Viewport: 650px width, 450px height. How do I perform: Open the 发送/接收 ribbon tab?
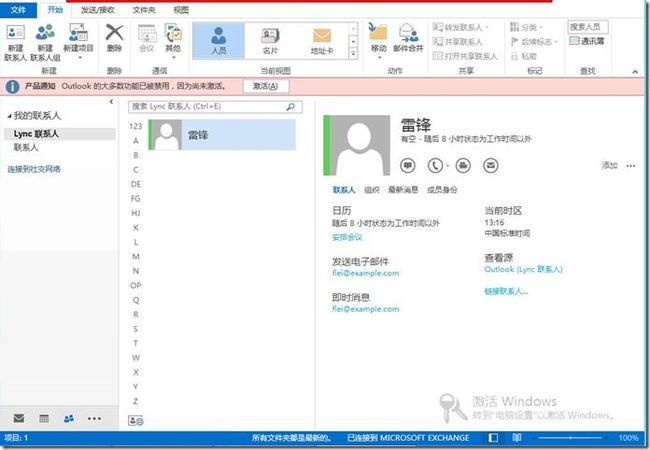pos(98,8)
